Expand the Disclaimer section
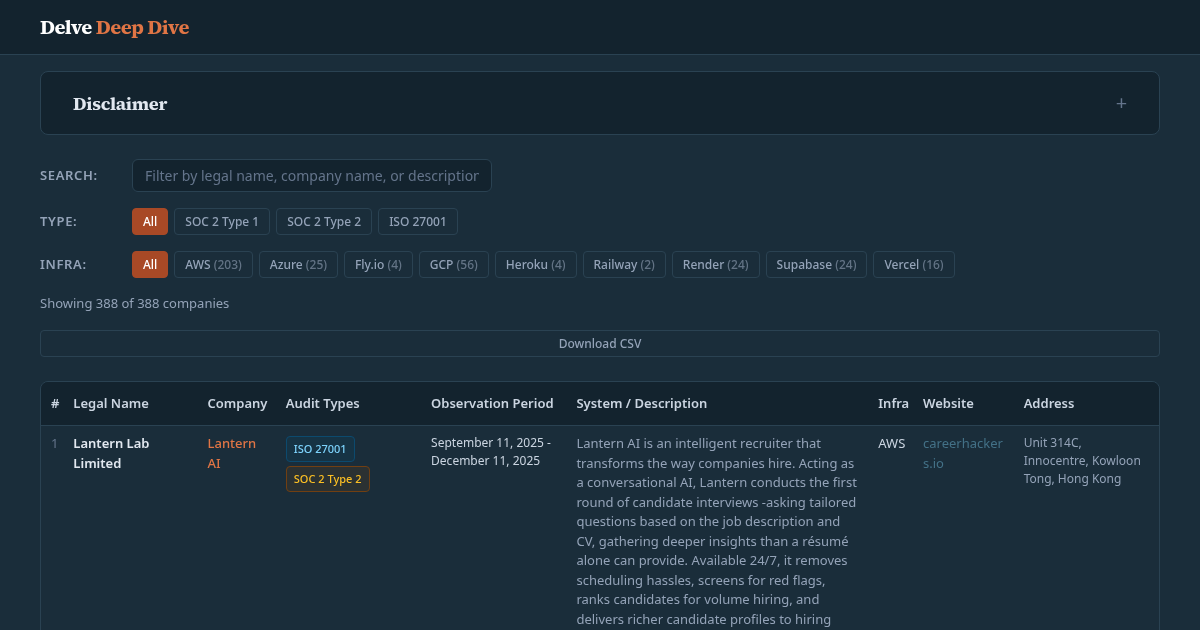This screenshot has width=1200, height=630. point(600,103)
